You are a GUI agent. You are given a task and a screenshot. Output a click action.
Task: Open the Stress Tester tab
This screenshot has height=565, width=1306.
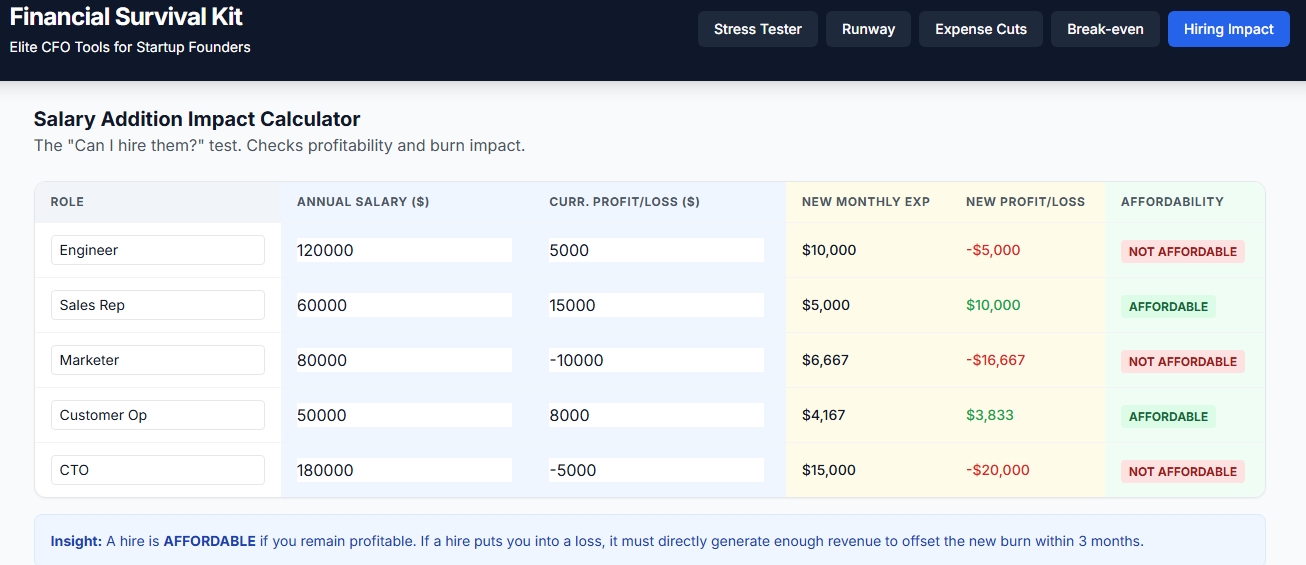click(x=758, y=29)
